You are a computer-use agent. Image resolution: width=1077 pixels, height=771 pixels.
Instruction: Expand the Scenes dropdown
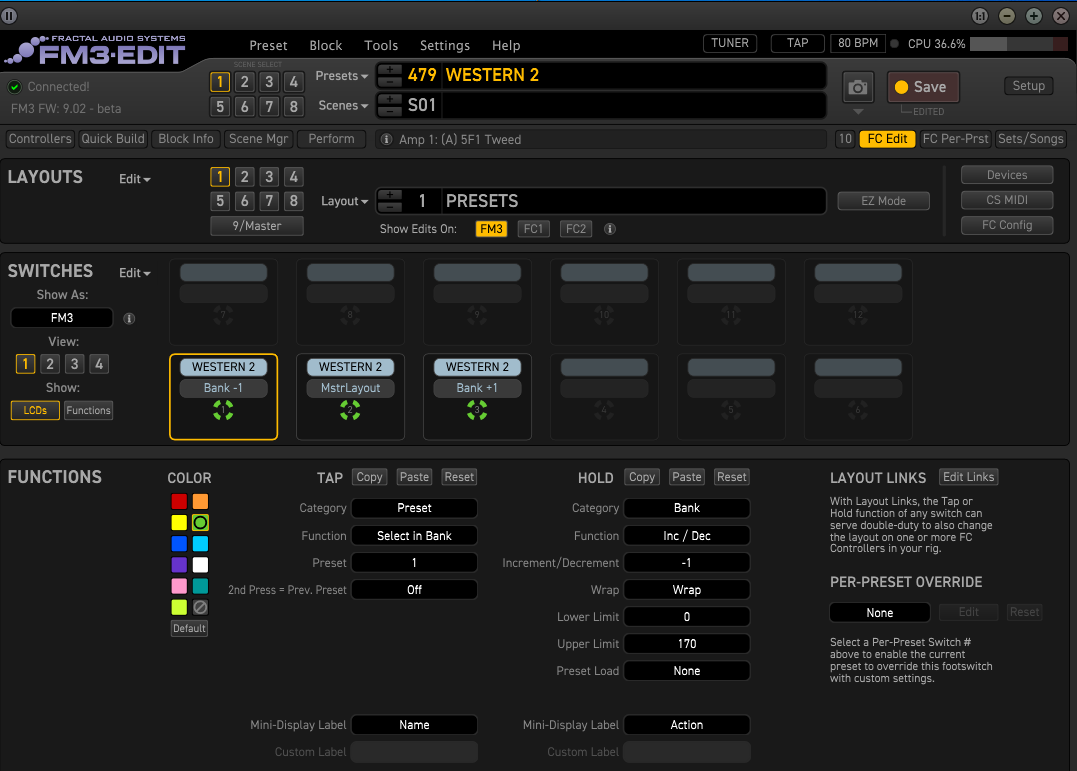click(343, 105)
